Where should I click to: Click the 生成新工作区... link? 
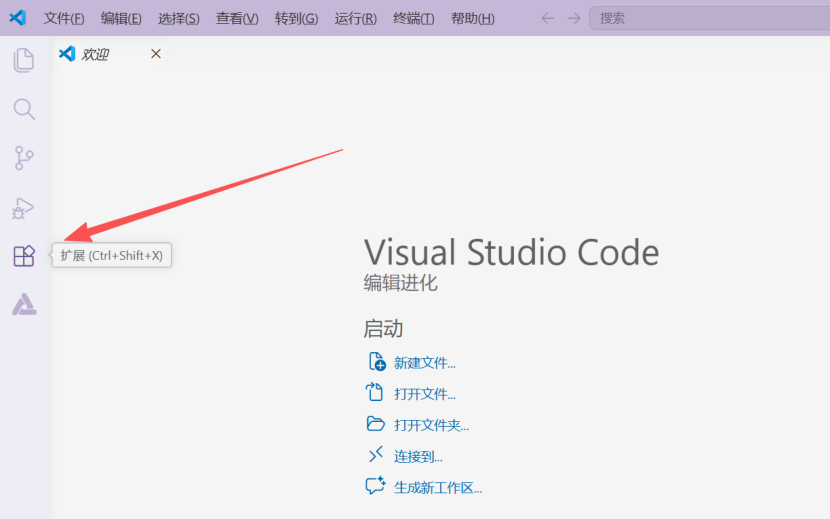438,488
